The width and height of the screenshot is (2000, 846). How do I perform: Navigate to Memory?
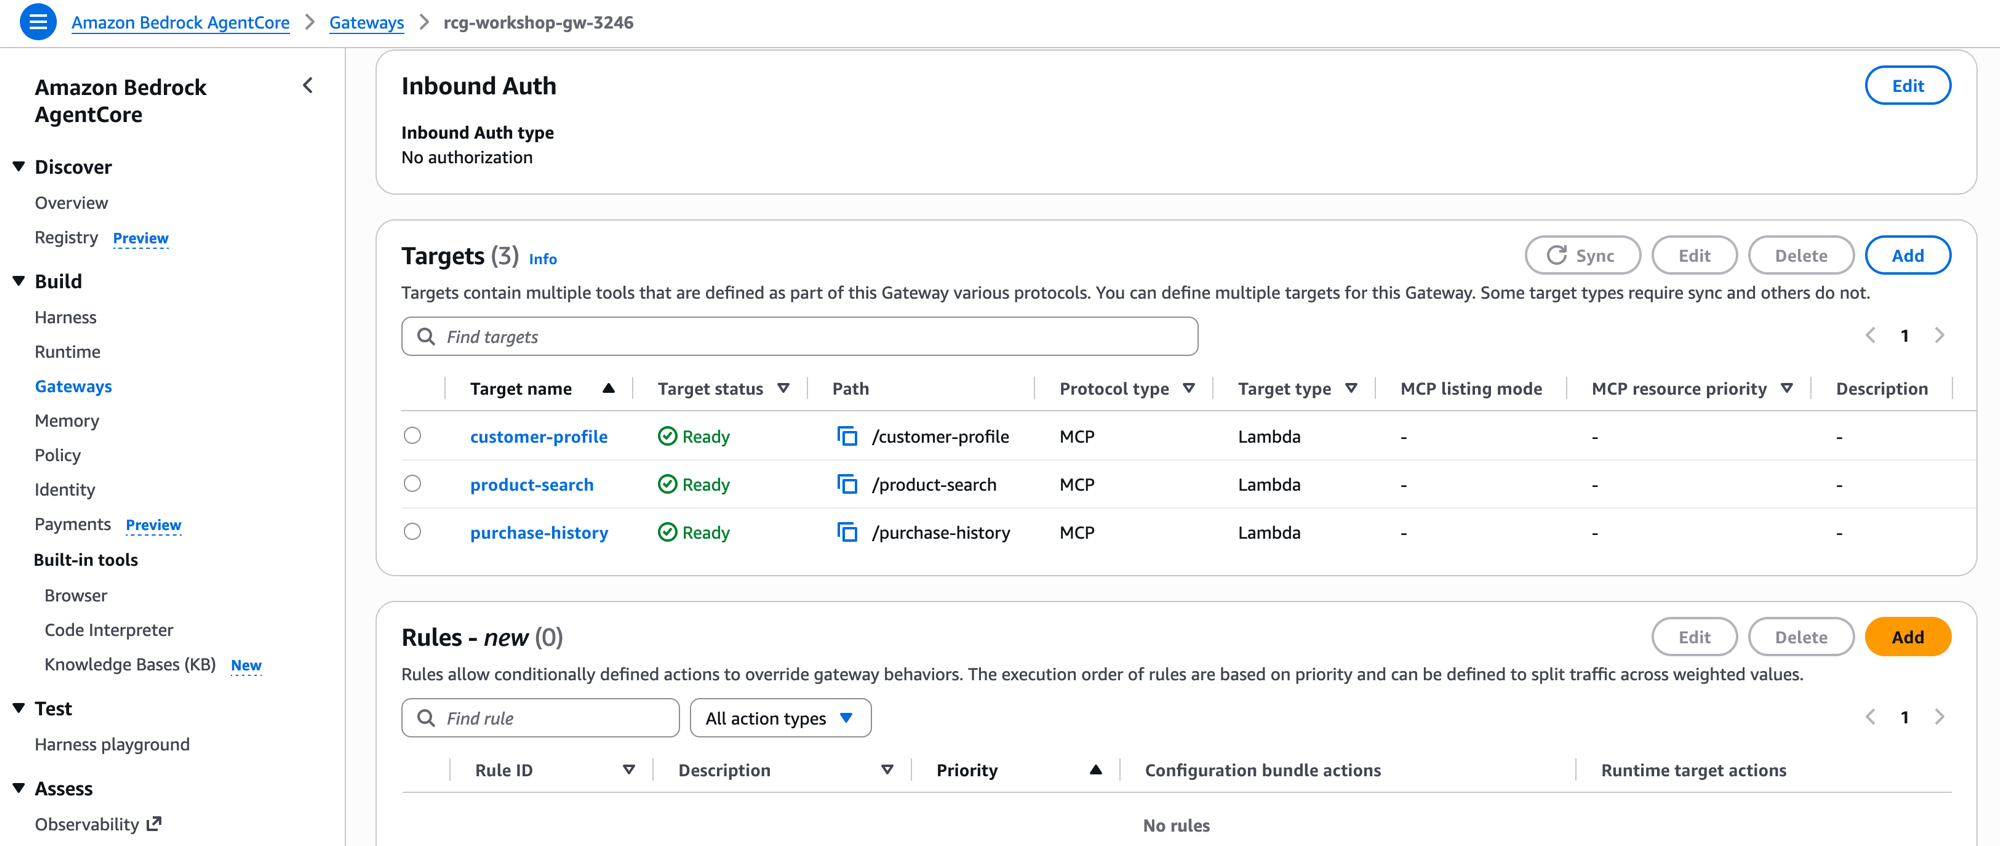coord(67,421)
